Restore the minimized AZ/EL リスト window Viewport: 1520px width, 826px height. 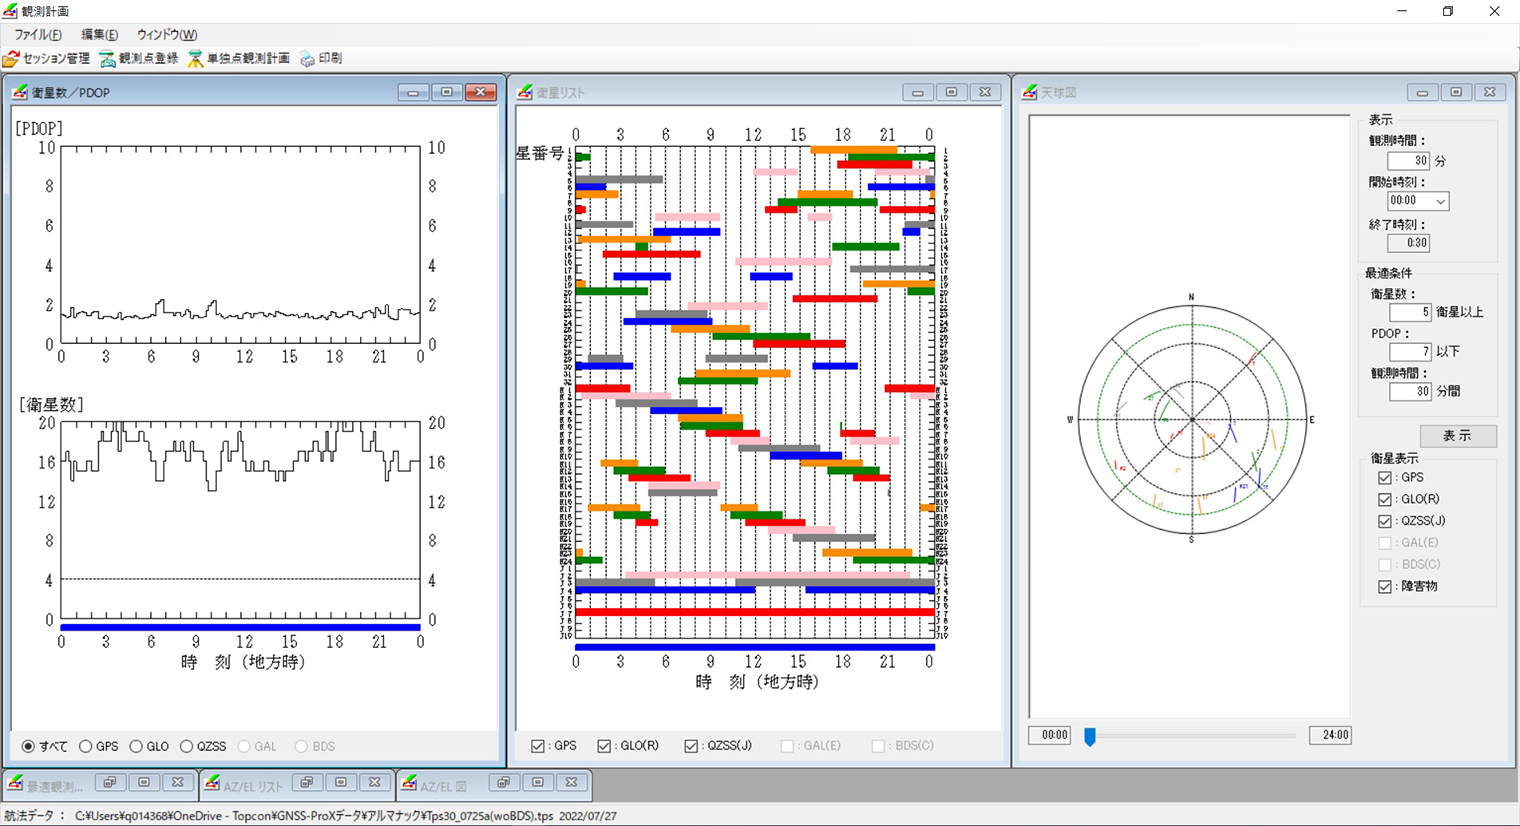307,782
